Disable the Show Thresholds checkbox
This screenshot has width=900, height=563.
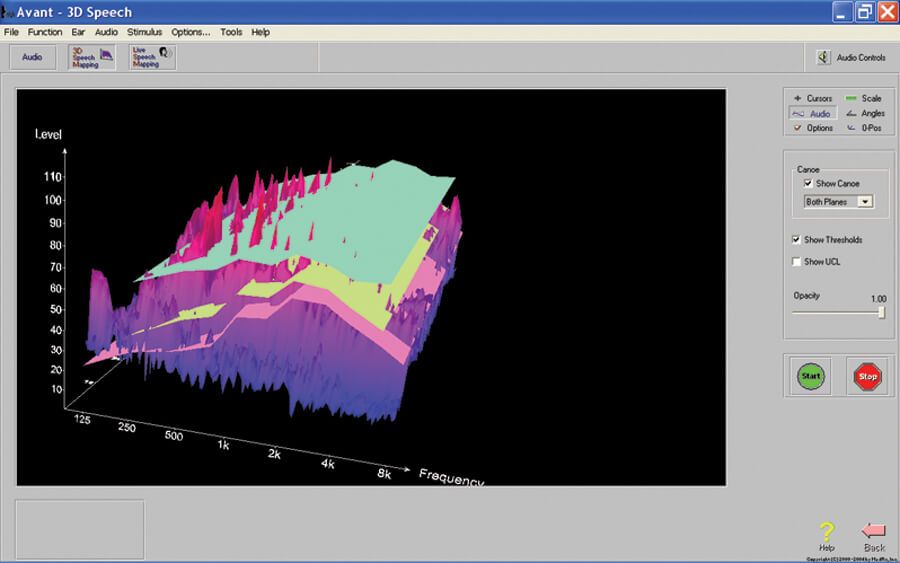point(796,240)
